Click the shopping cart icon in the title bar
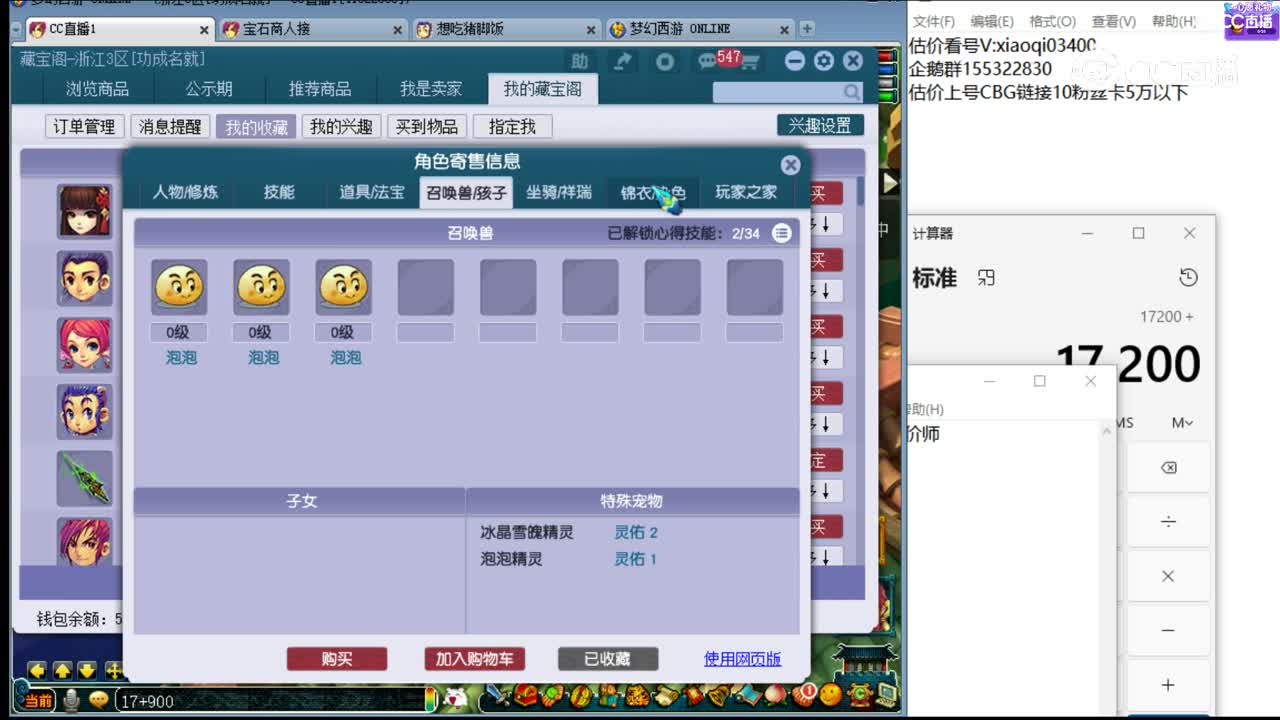Viewport: 1280px width, 720px height. pyautogui.click(x=752, y=62)
